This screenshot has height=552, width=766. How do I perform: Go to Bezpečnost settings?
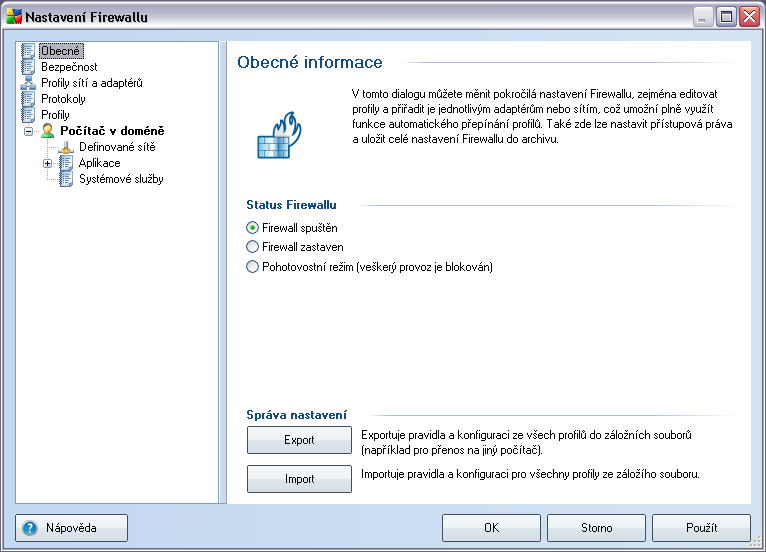pos(69,67)
